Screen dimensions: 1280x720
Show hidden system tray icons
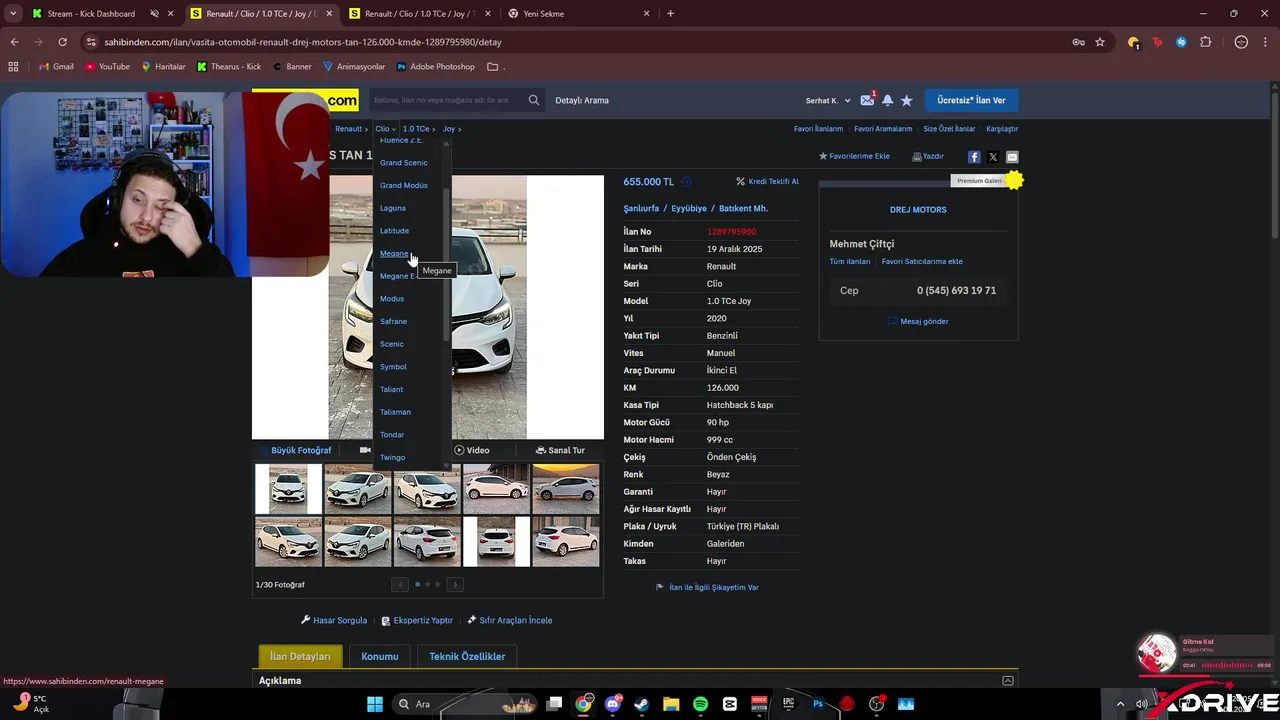tap(1120, 704)
